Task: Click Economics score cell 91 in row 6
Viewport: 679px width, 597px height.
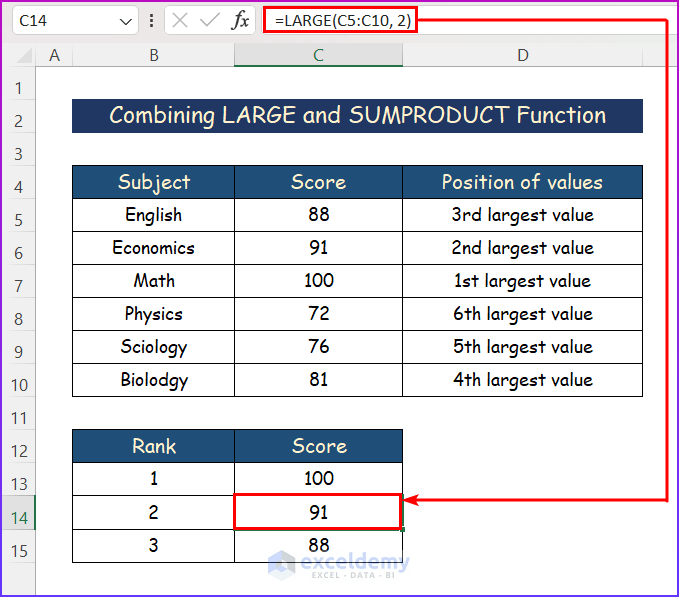Action: point(318,248)
